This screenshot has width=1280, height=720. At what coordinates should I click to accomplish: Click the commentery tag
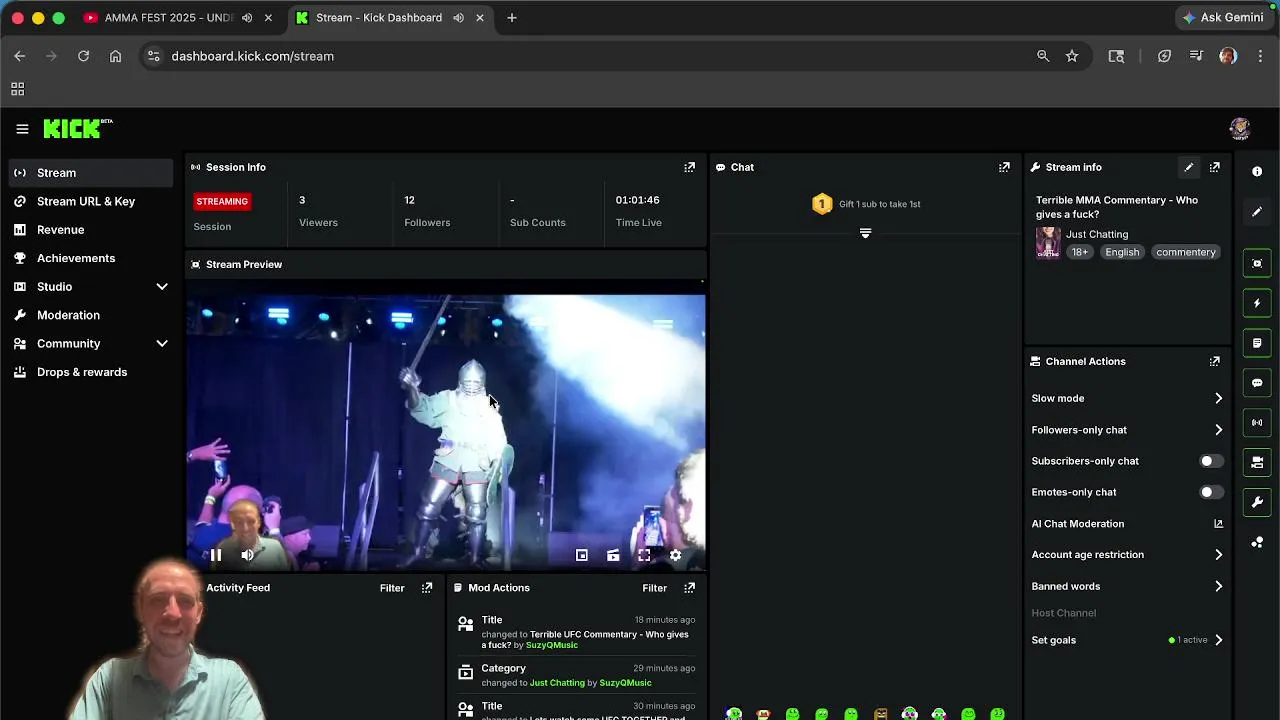pyautogui.click(x=1186, y=252)
